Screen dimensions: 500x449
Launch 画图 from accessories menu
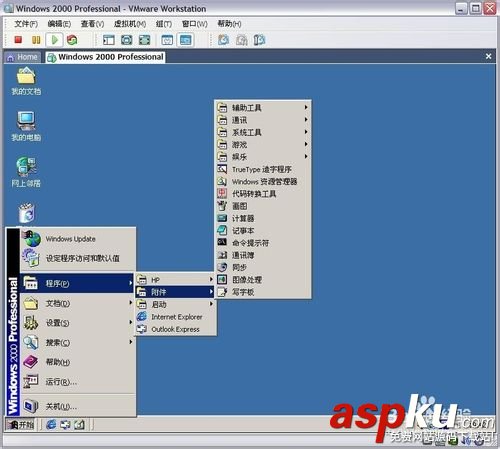pos(263,206)
